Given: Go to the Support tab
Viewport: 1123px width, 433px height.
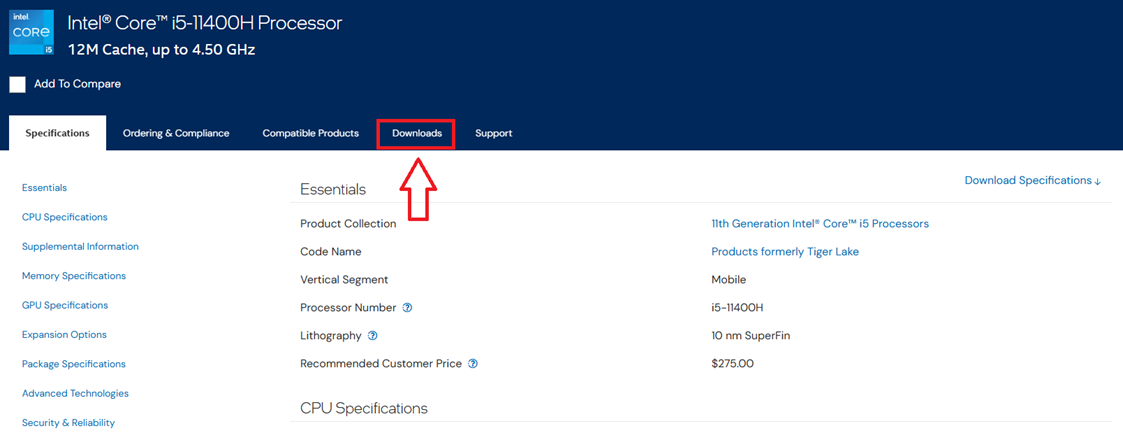Looking at the screenshot, I should (493, 133).
